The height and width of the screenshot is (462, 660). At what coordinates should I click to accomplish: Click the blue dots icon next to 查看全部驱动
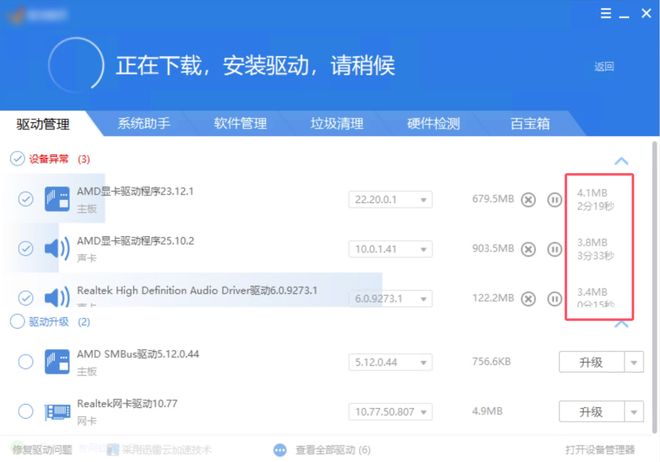click(280, 450)
